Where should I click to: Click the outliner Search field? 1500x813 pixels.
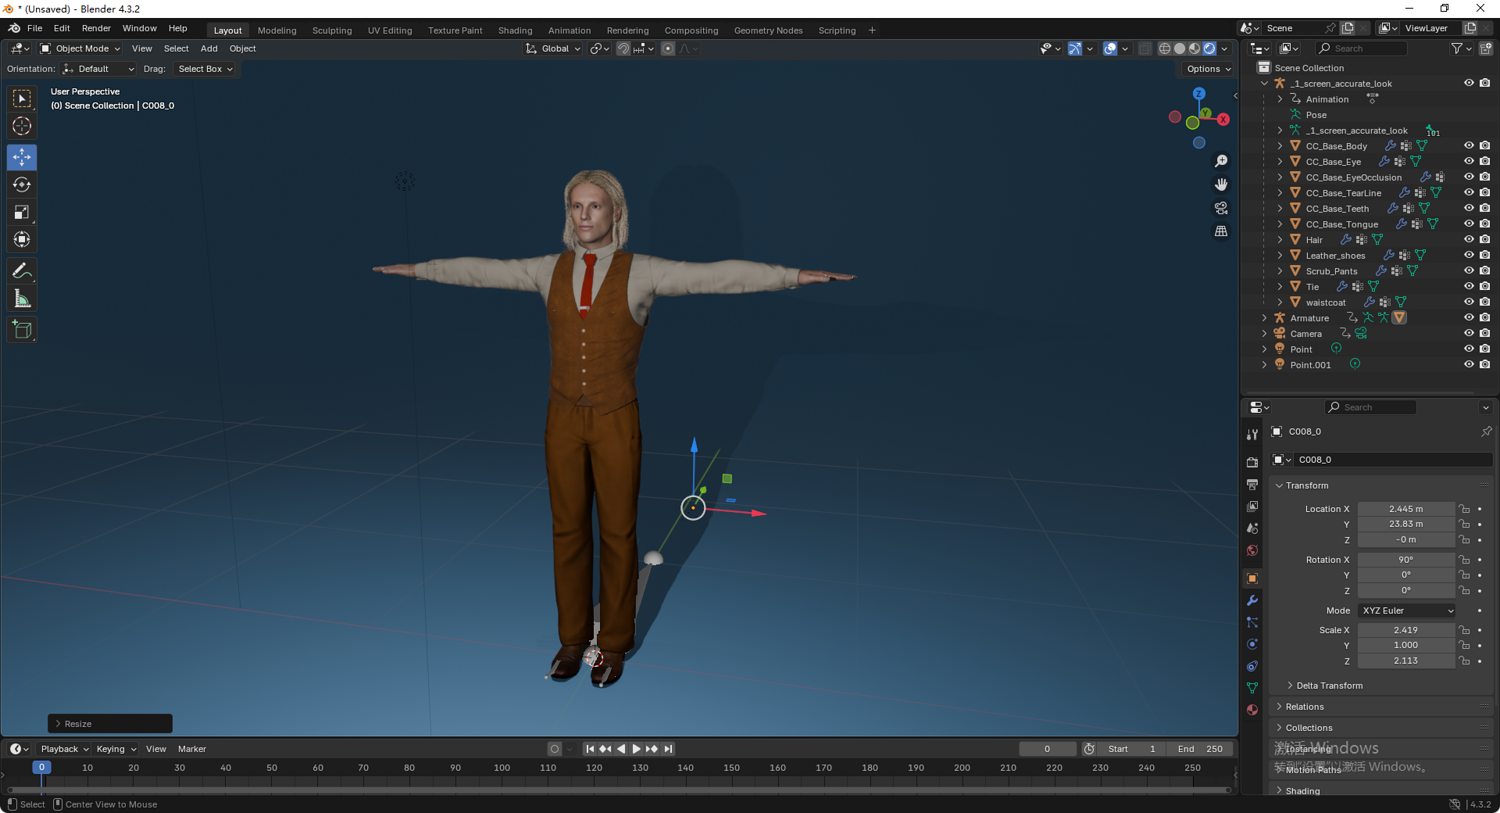1361,48
